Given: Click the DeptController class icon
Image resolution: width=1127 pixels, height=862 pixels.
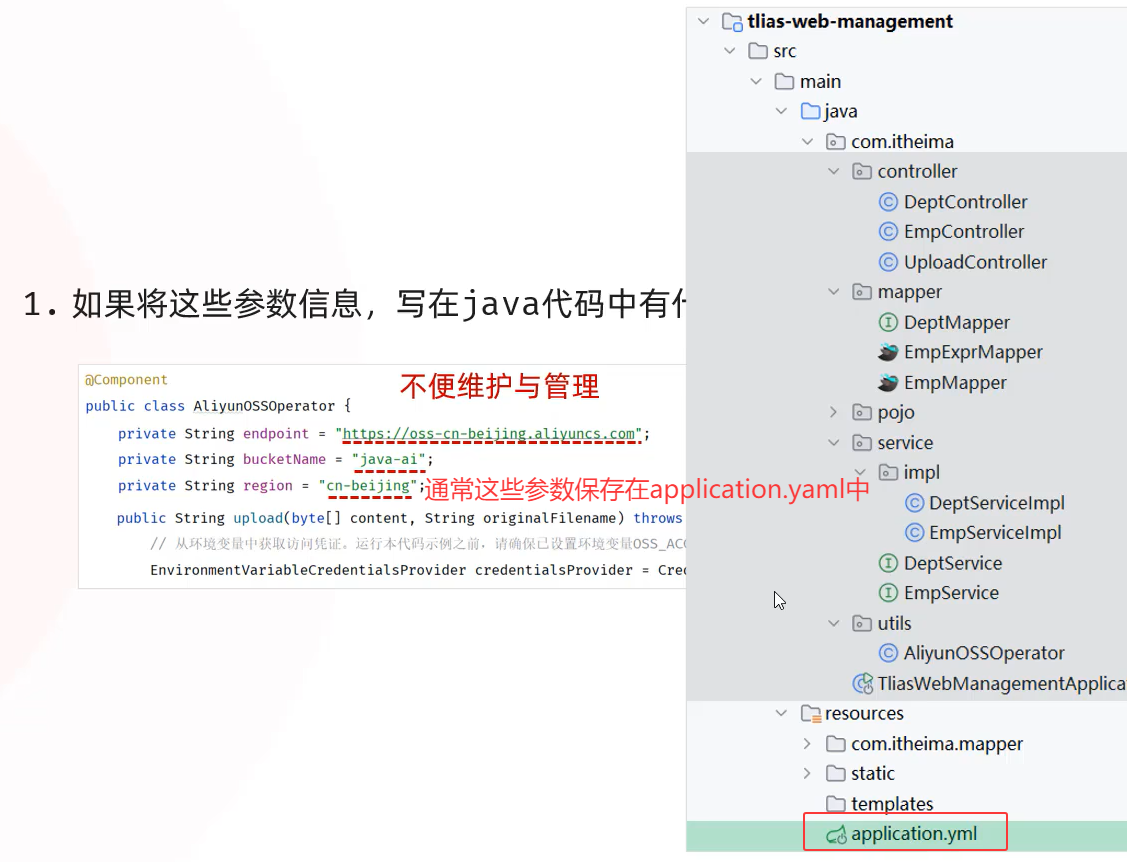Looking at the screenshot, I should point(888,202).
